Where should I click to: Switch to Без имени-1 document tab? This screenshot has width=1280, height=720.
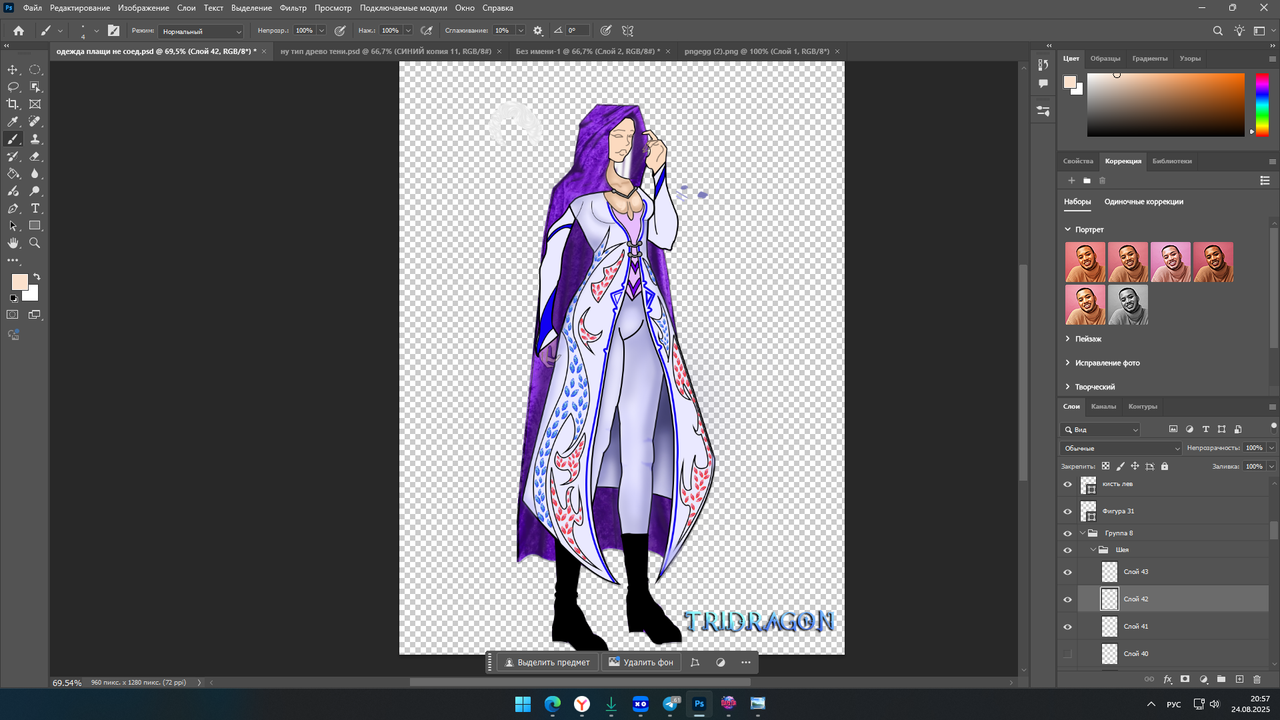(588, 50)
